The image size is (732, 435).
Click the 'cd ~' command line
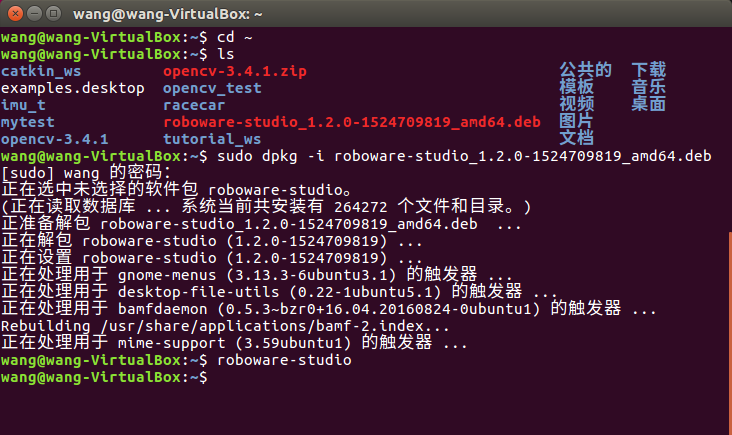(x=127, y=37)
